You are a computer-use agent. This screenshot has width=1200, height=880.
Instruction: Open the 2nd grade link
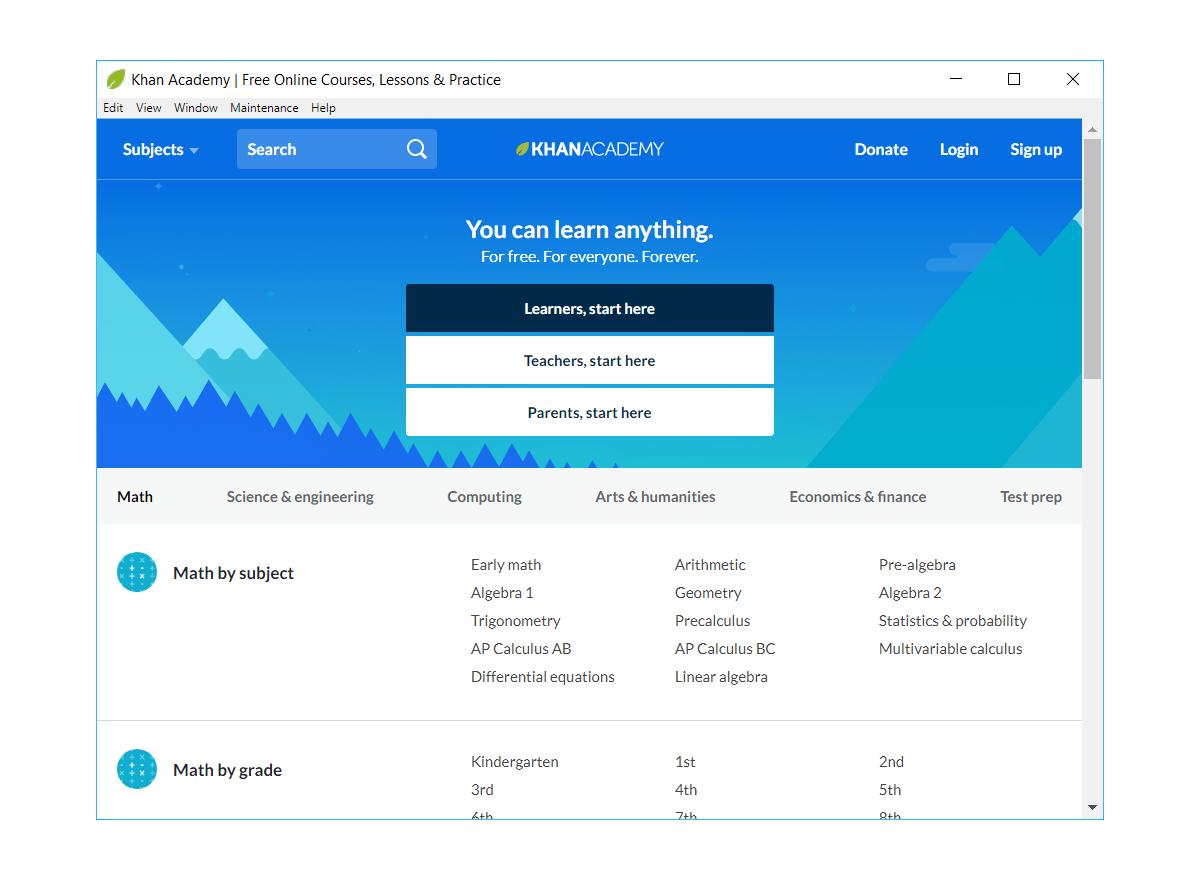(891, 762)
